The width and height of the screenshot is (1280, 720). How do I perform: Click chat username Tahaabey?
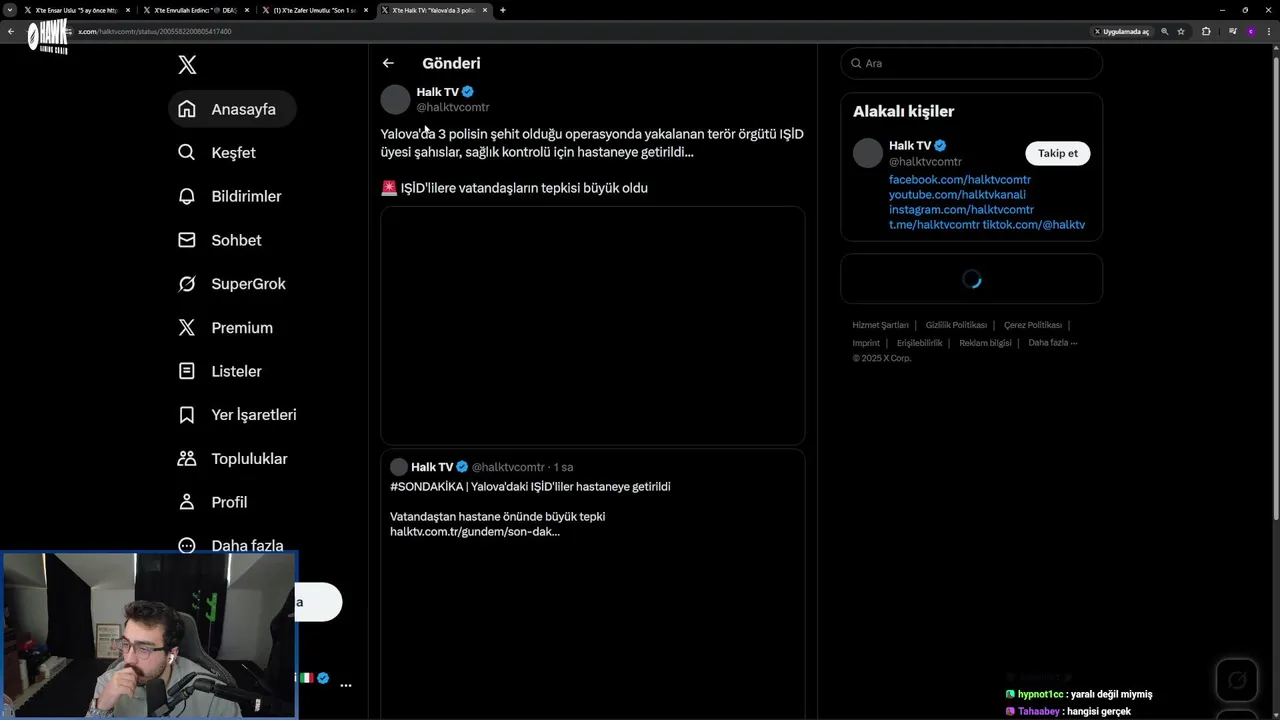(x=1039, y=712)
